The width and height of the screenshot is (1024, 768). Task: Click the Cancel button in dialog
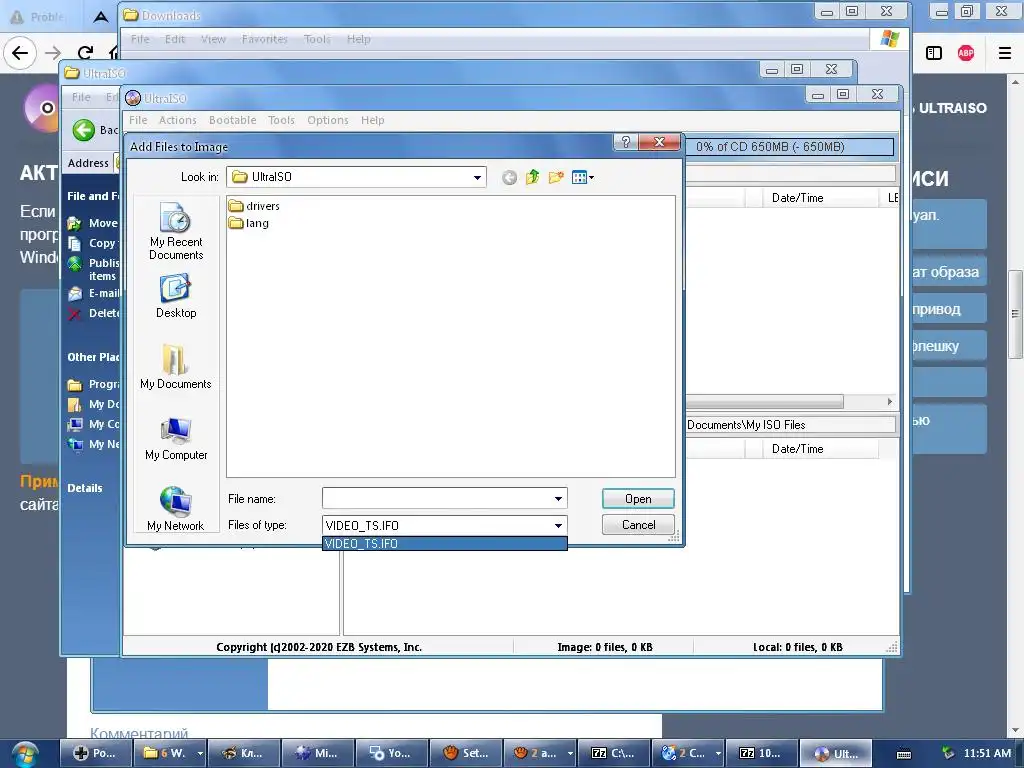638,524
